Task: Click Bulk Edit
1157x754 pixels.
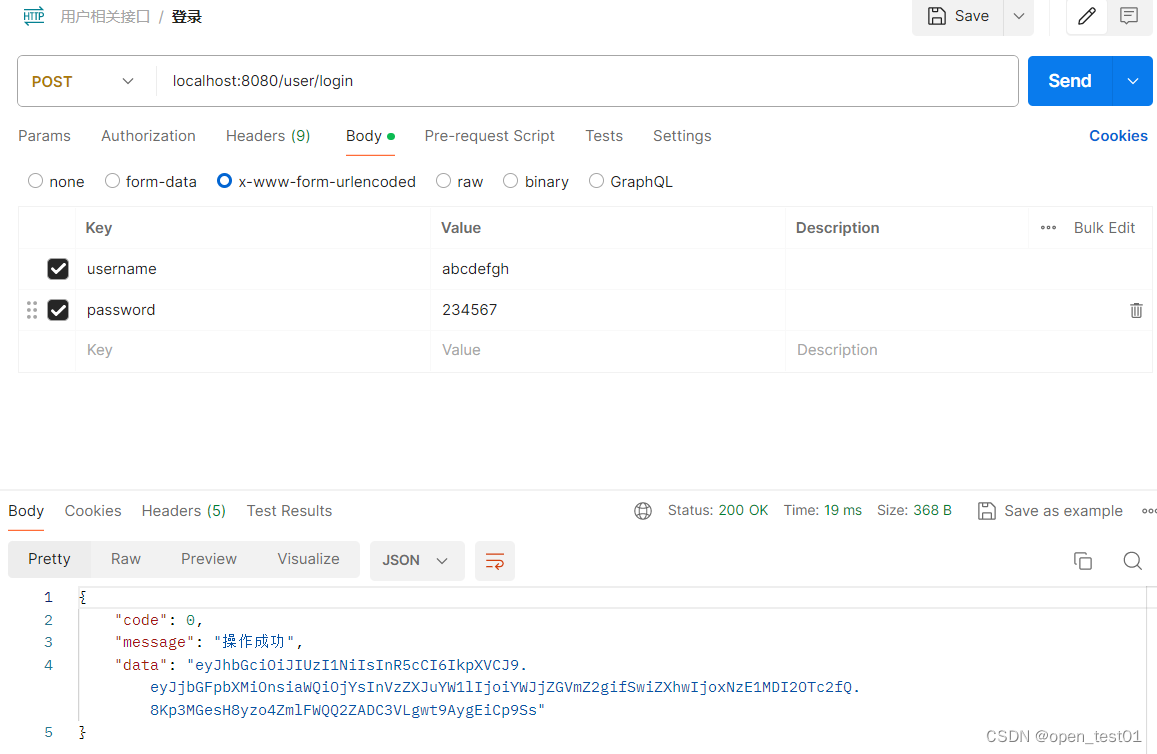Action: coord(1104,228)
